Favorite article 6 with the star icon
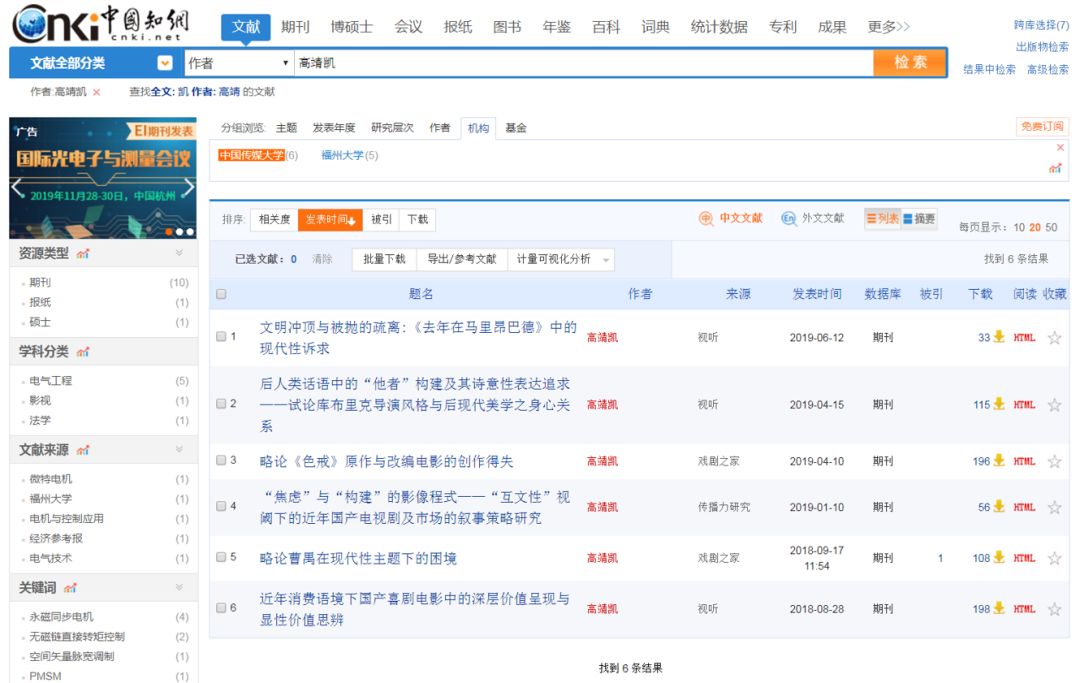This screenshot has width=1080, height=683. 1055,609
